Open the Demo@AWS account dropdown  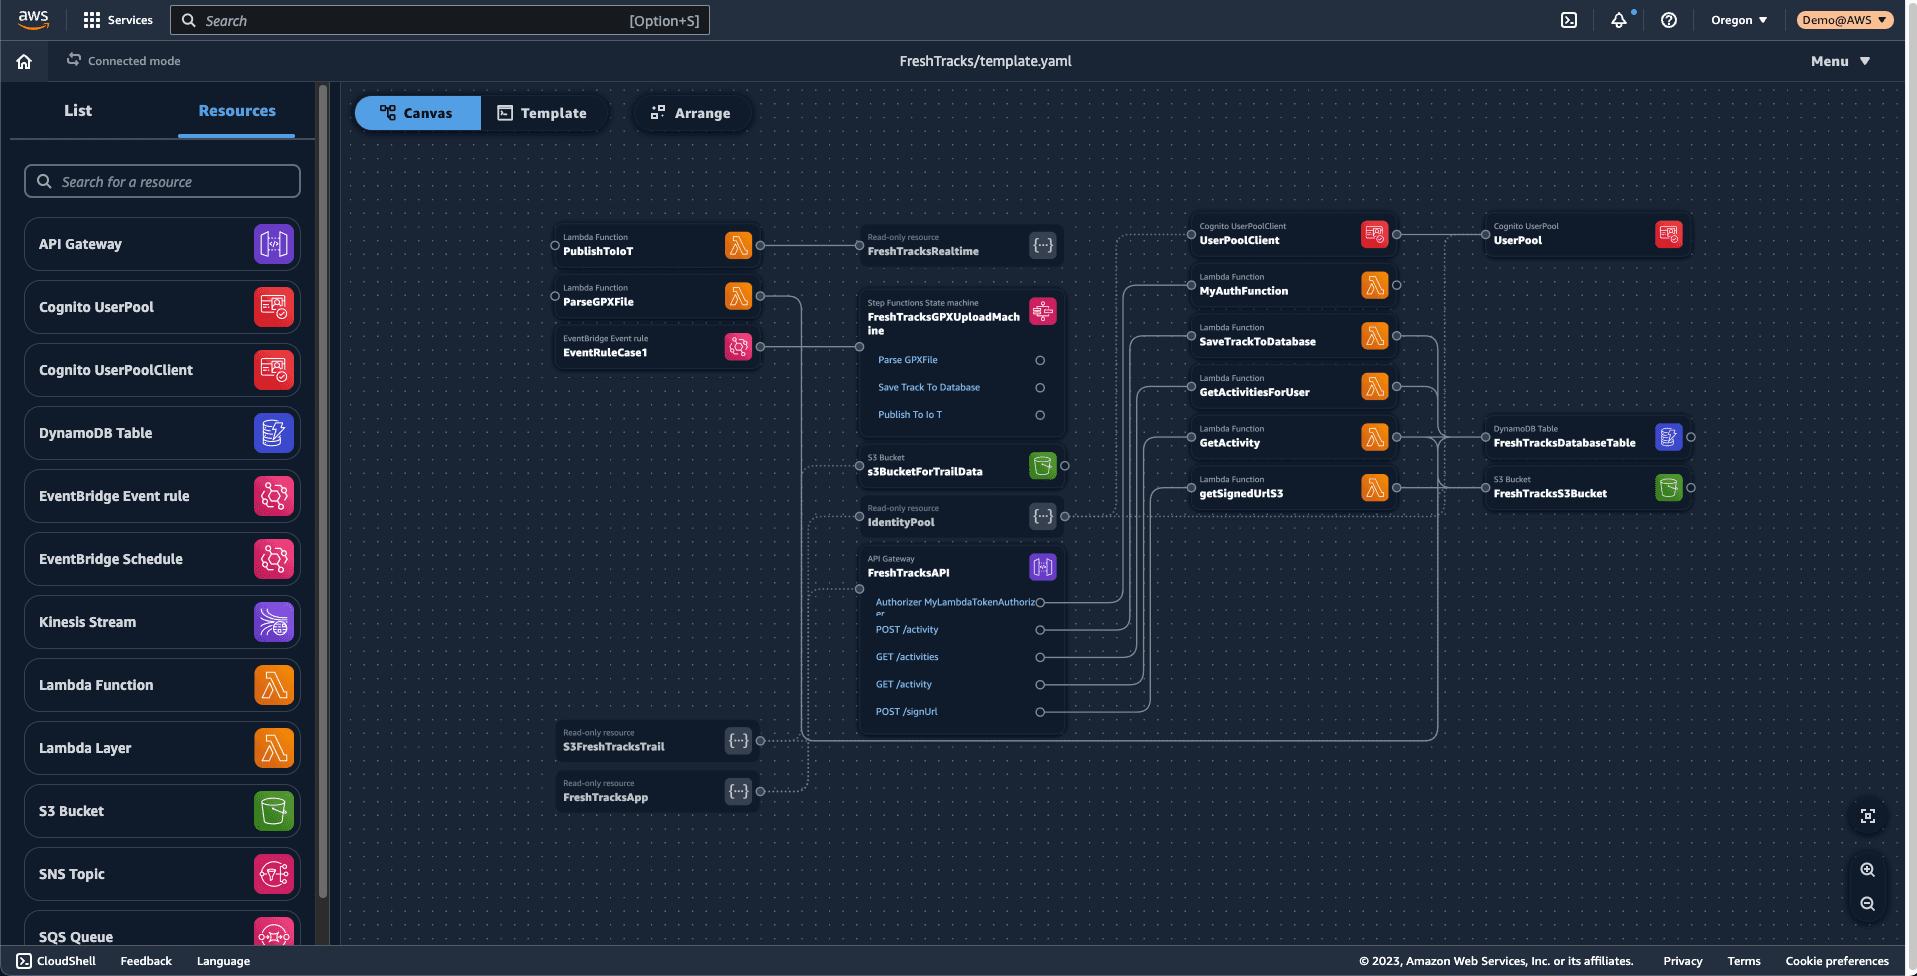tap(1845, 20)
